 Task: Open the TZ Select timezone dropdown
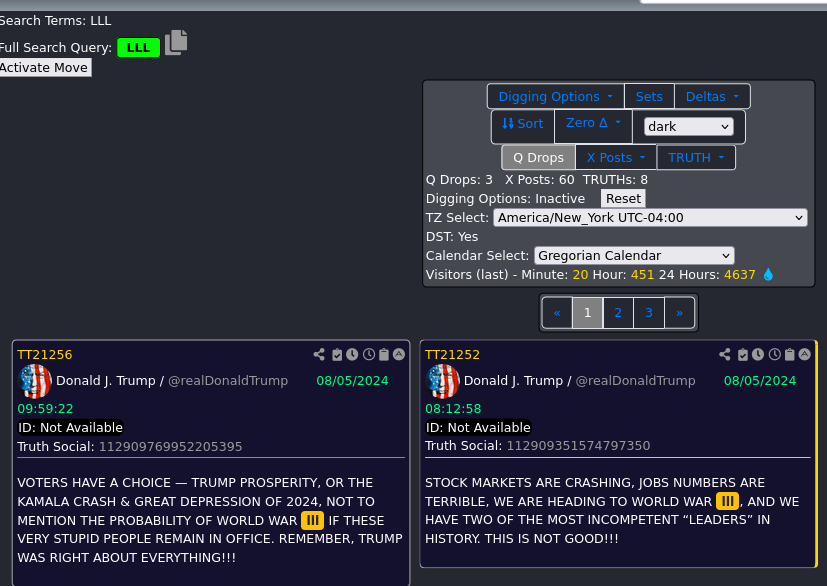click(x=650, y=218)
